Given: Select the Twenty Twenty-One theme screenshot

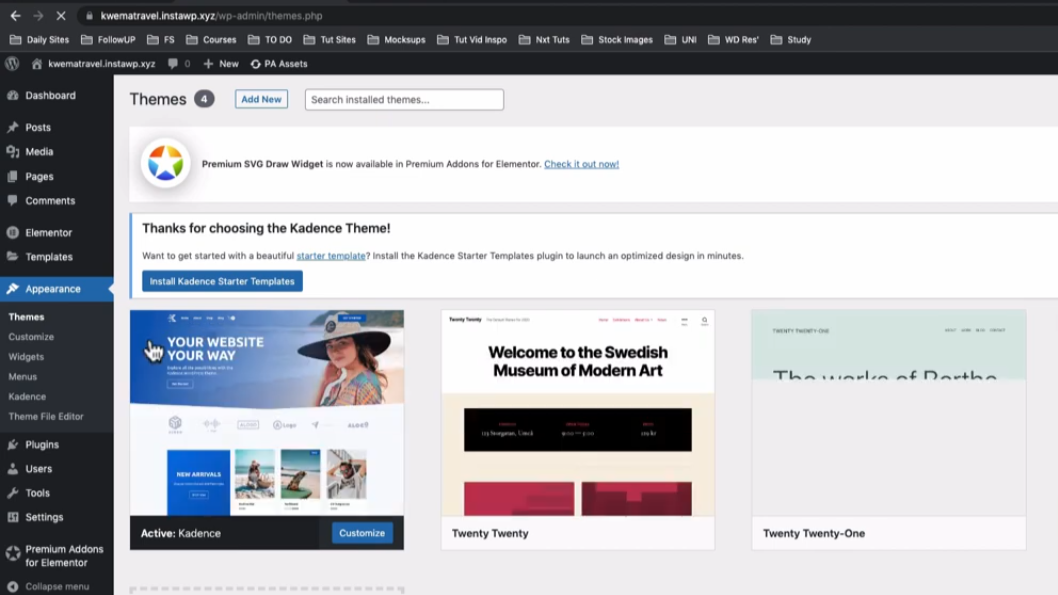Looking at the screenshot, I should [889, 413].
